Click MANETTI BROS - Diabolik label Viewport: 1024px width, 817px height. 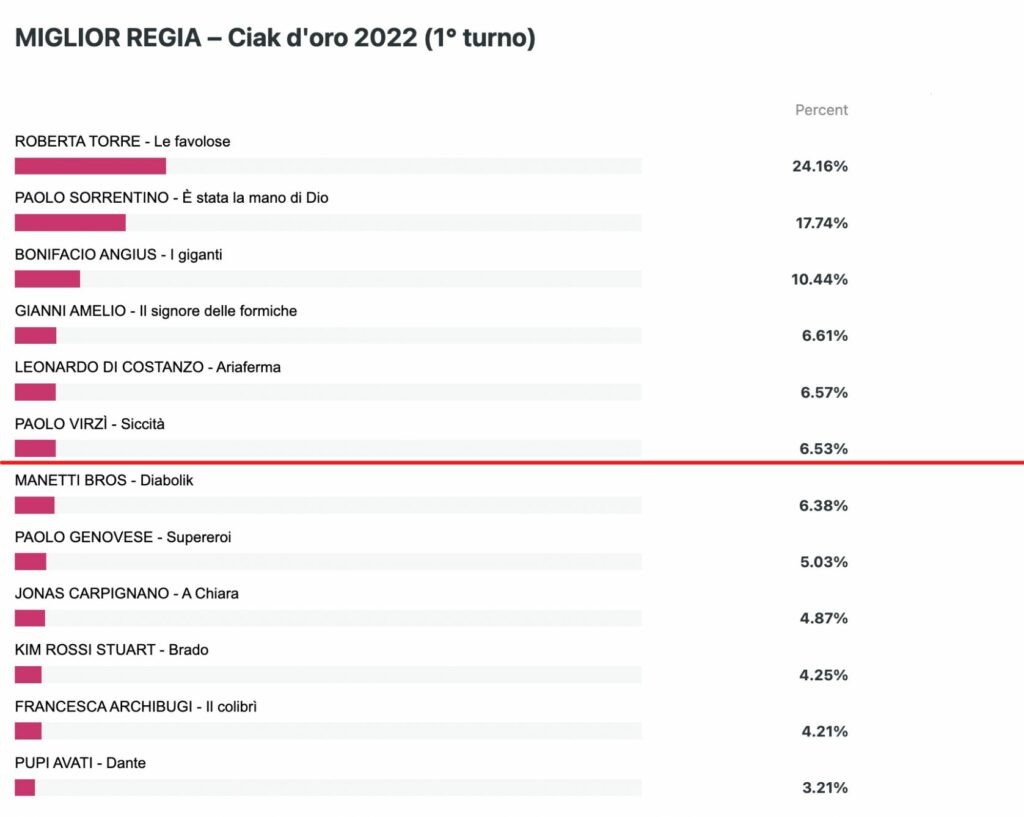pos(104,481)
